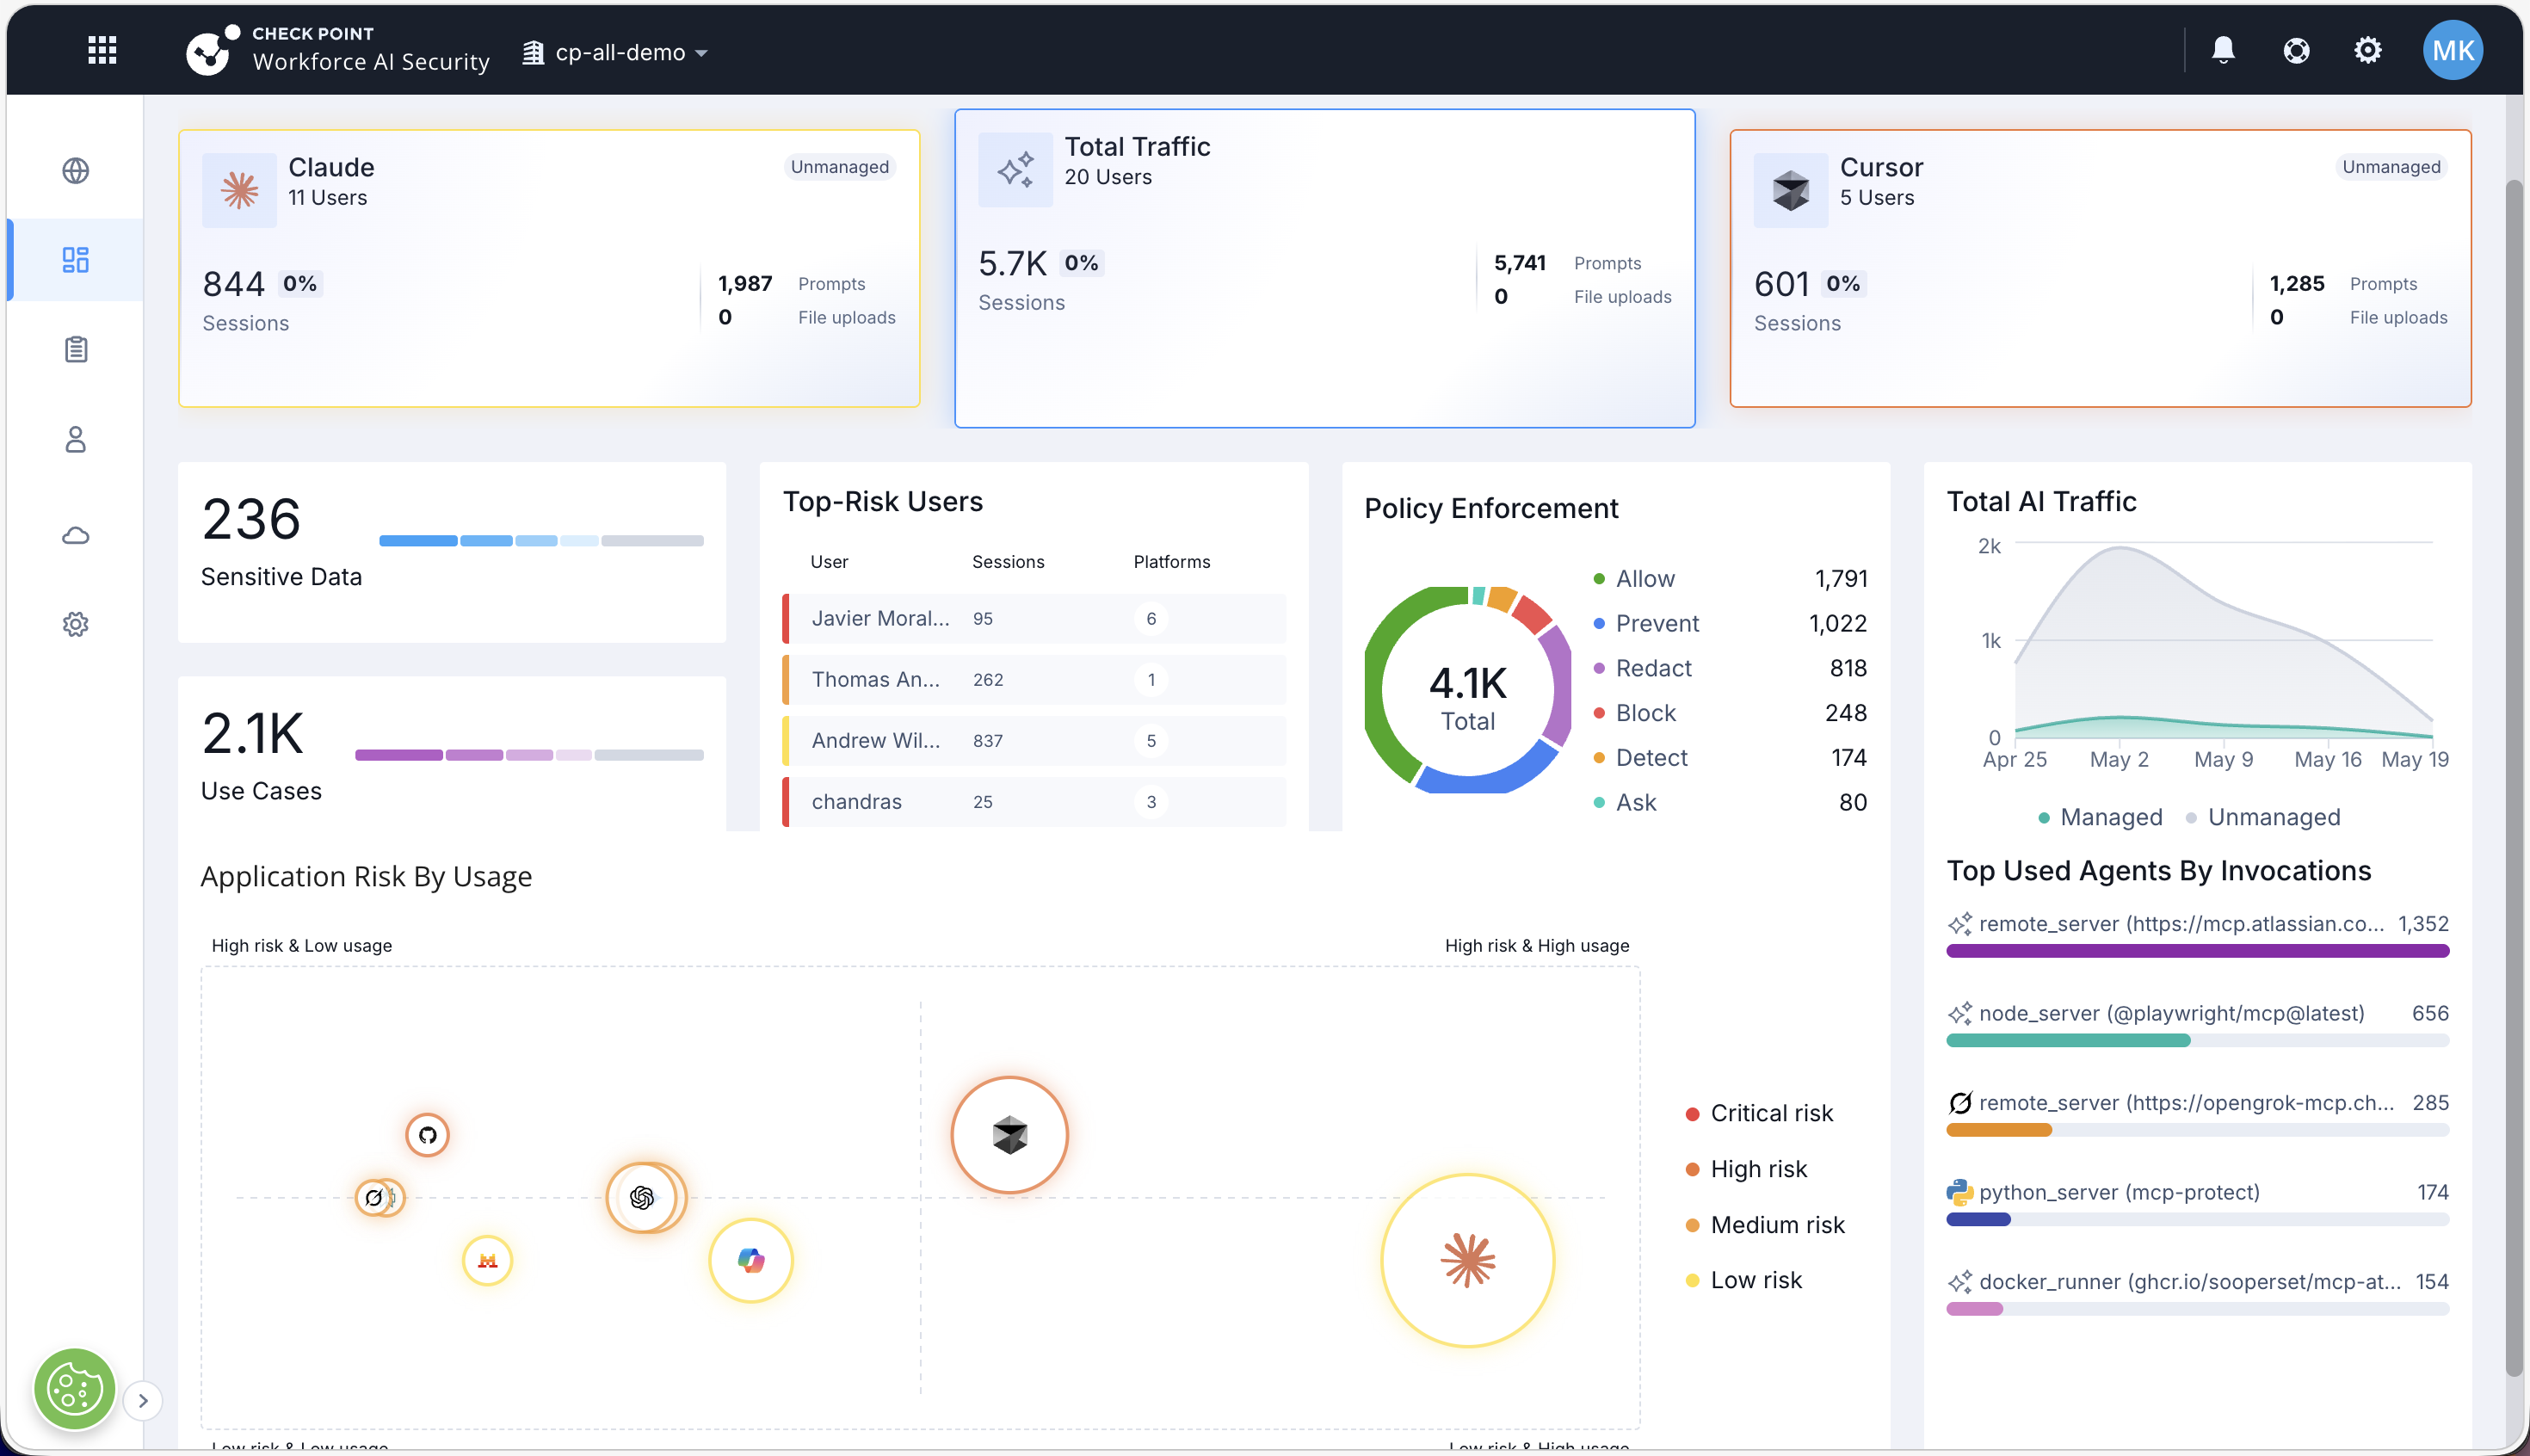The height and width of the screenshot is (1456, 2530).
Task: Select the globe icon in sidebar
Action: coord(76,171)
